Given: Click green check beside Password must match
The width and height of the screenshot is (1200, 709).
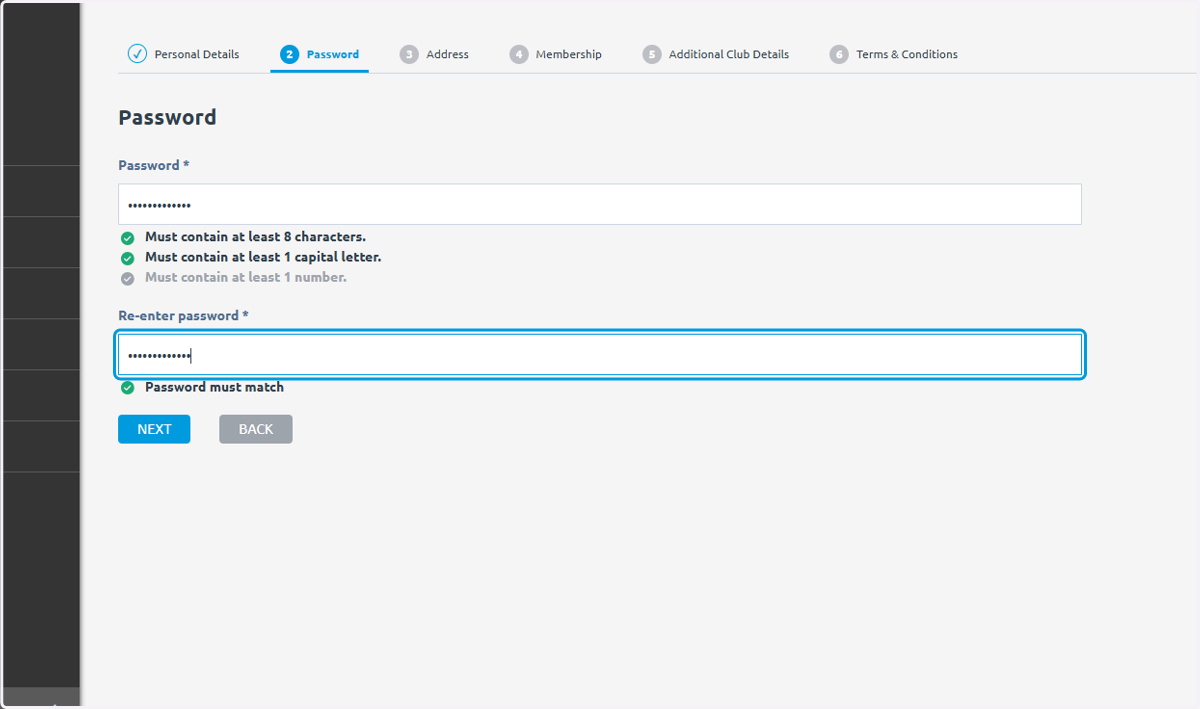Looking at the screenshot, I should coord(127,388).
